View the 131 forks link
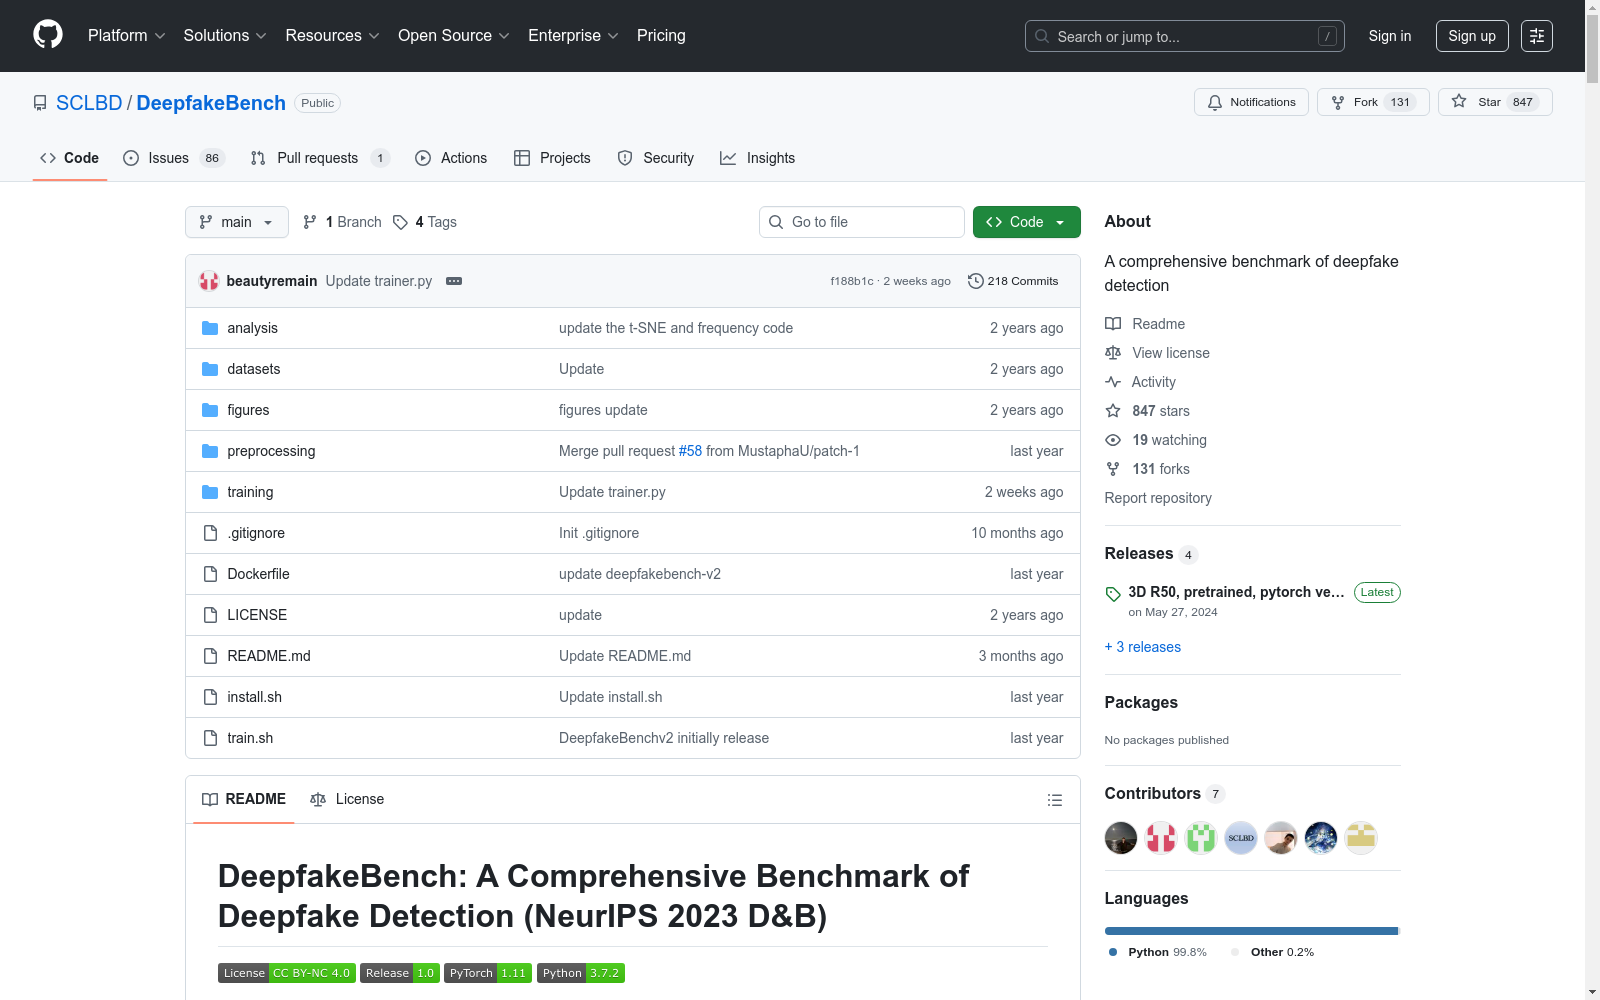Image resolution: width=1600 pixels, height=1000 pixels. pyautogui.click(x=1147, y=469)
